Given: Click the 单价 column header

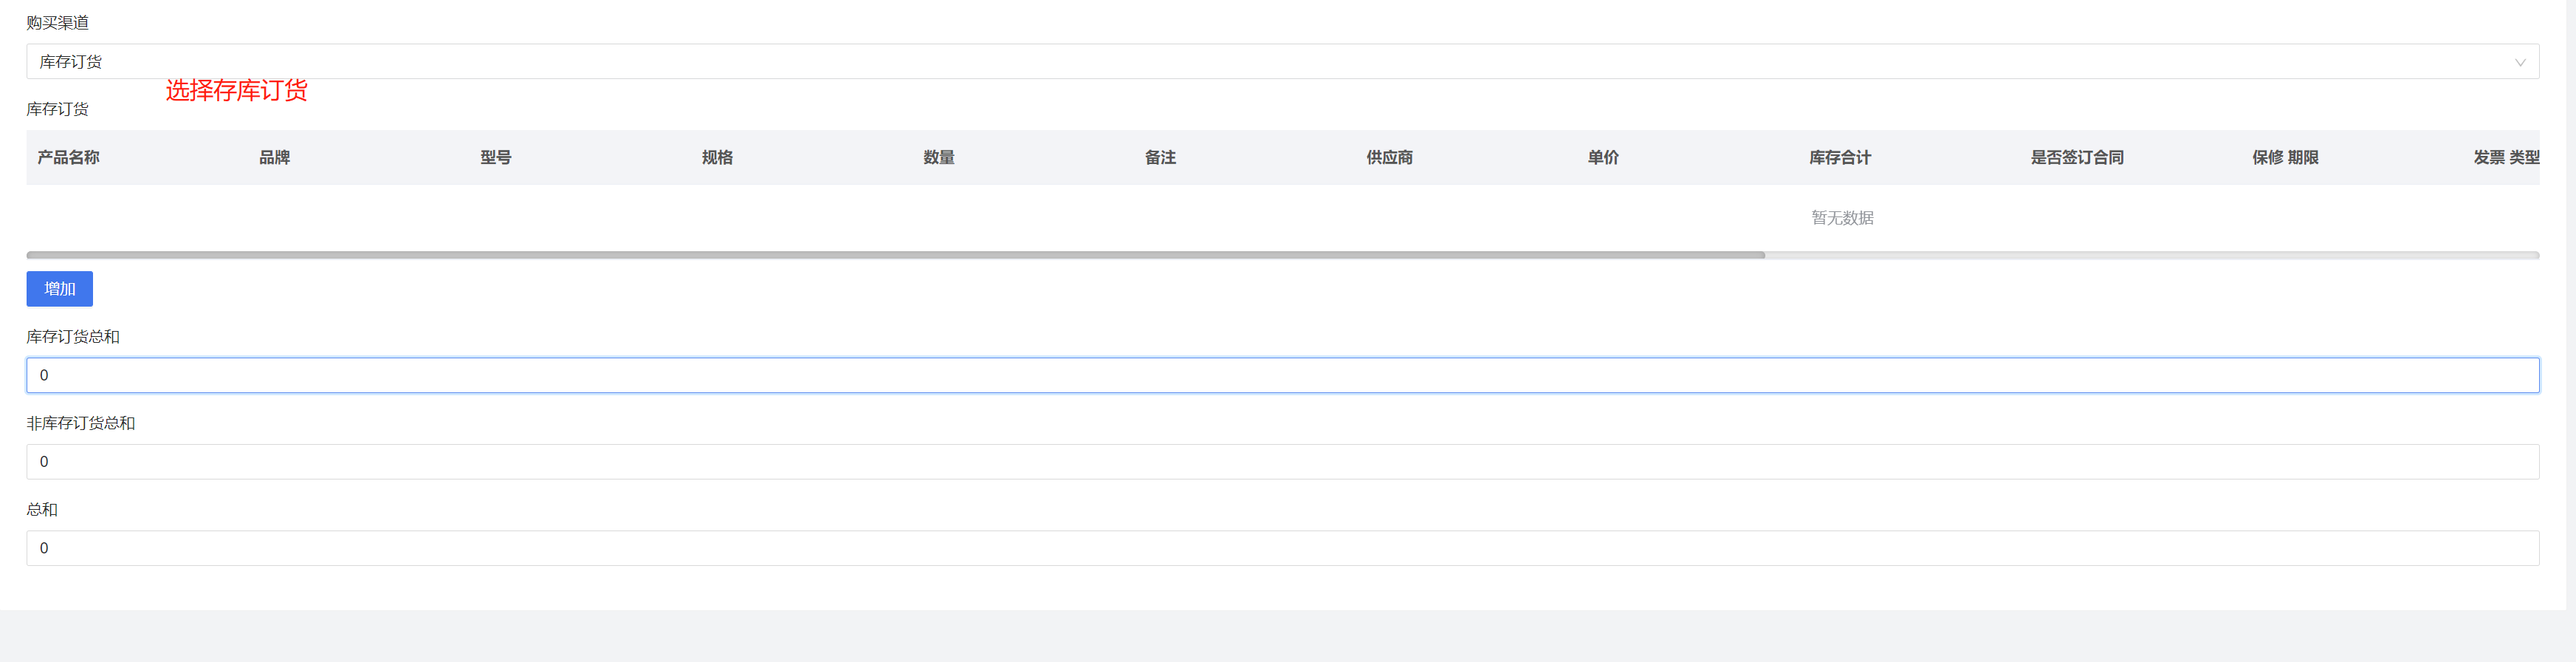Looking at the screenshot, I should pyautogui.click(x=1603, y=157).
